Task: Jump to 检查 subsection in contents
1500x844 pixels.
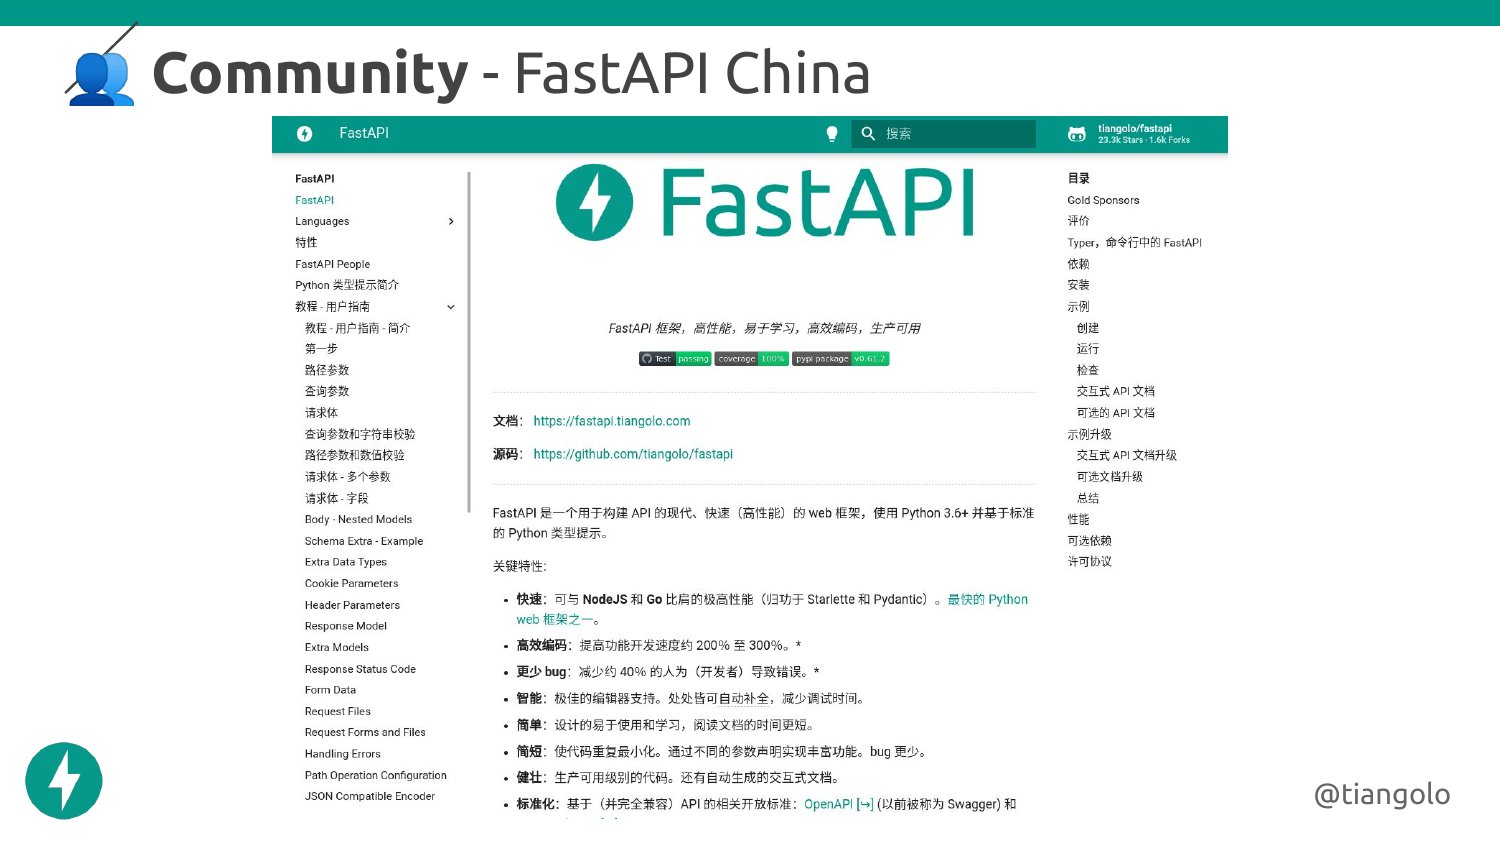Action: [x=1088, y=370]
